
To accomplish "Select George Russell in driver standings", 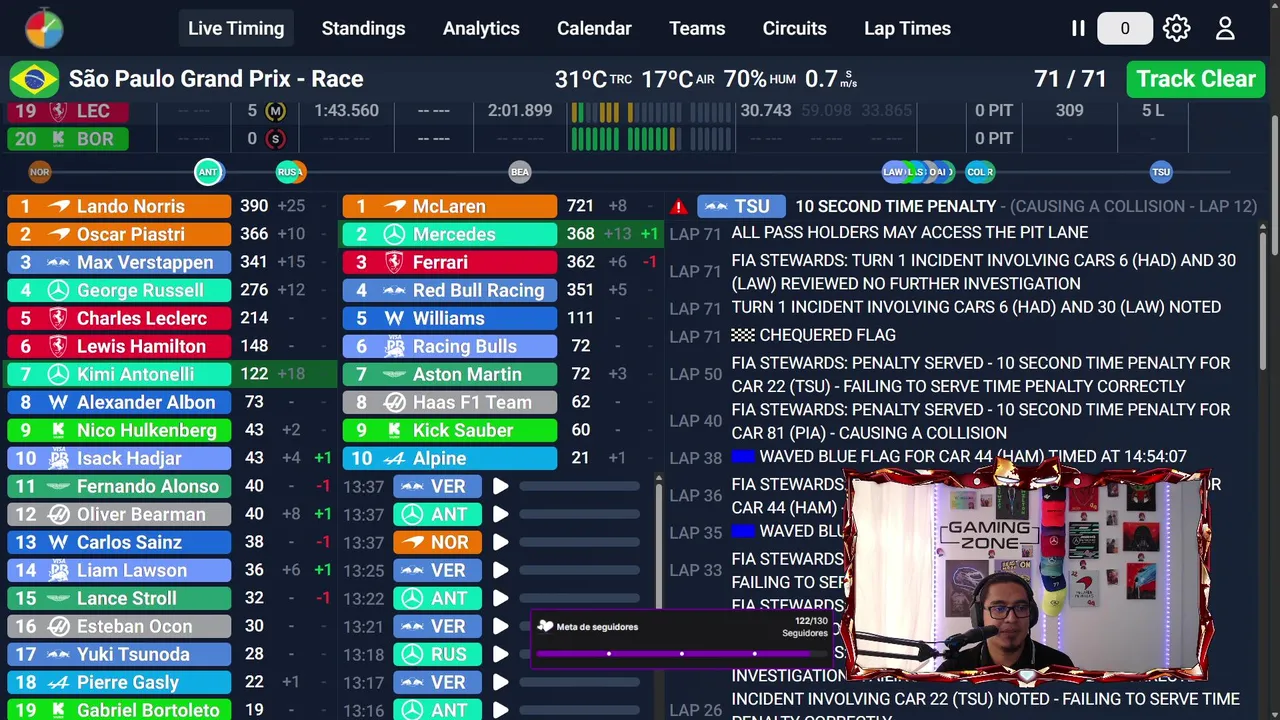I will tap(119, 290).
